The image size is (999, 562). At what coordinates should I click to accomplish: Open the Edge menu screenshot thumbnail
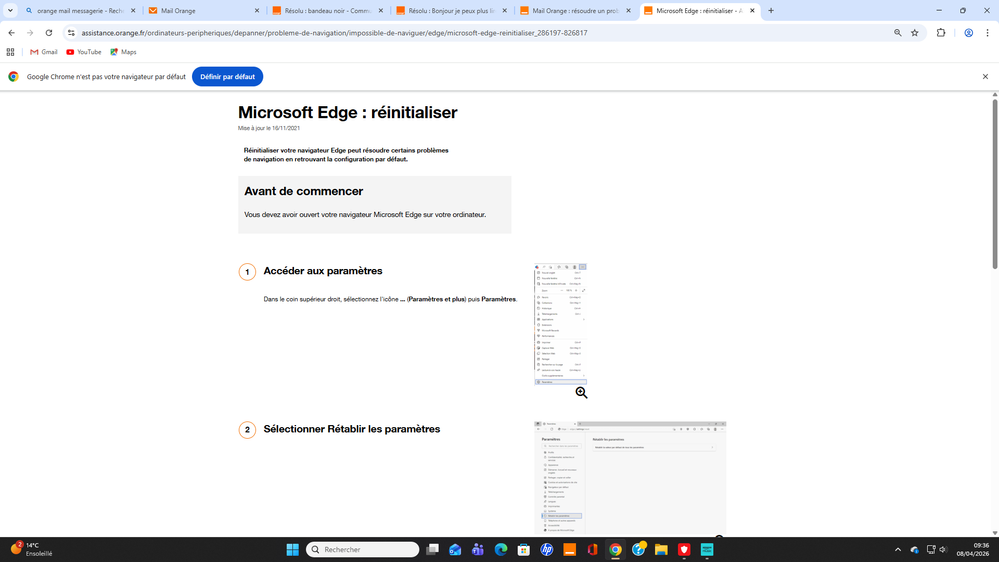[x=560, y=324]
